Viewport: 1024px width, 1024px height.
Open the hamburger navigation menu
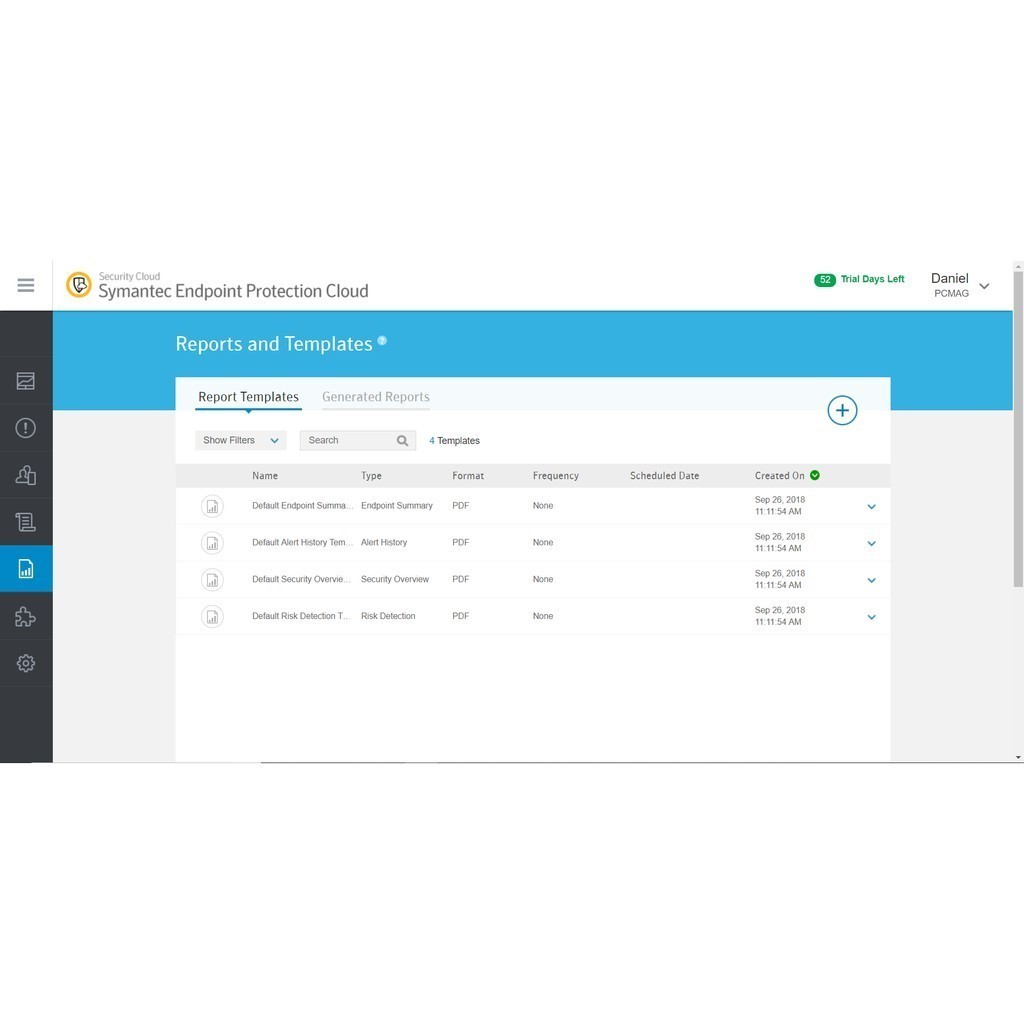tap(26, 286)
